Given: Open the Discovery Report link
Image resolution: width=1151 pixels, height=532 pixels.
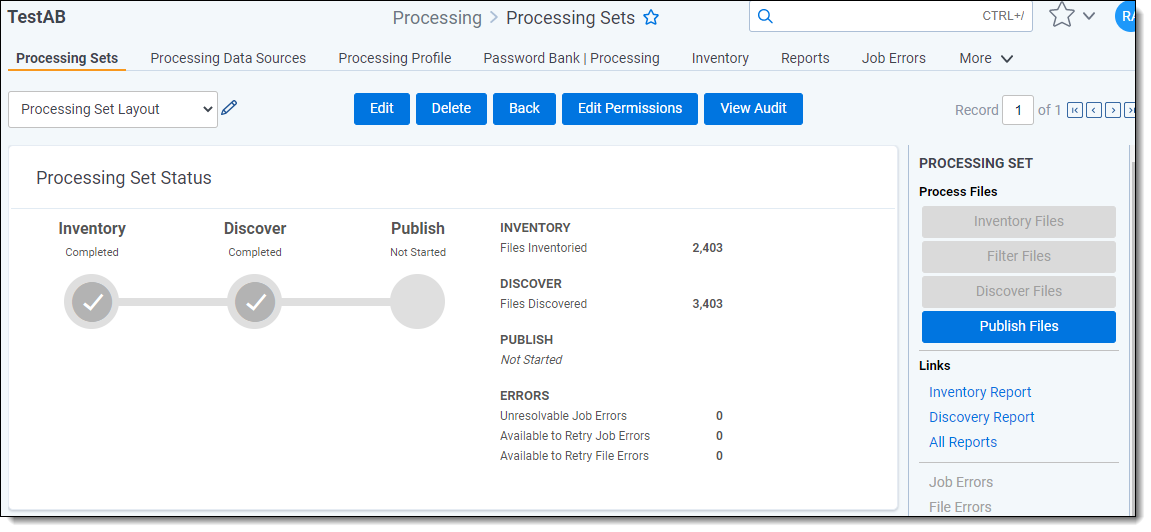Looking at the screenshot, I should coord(981,417).
